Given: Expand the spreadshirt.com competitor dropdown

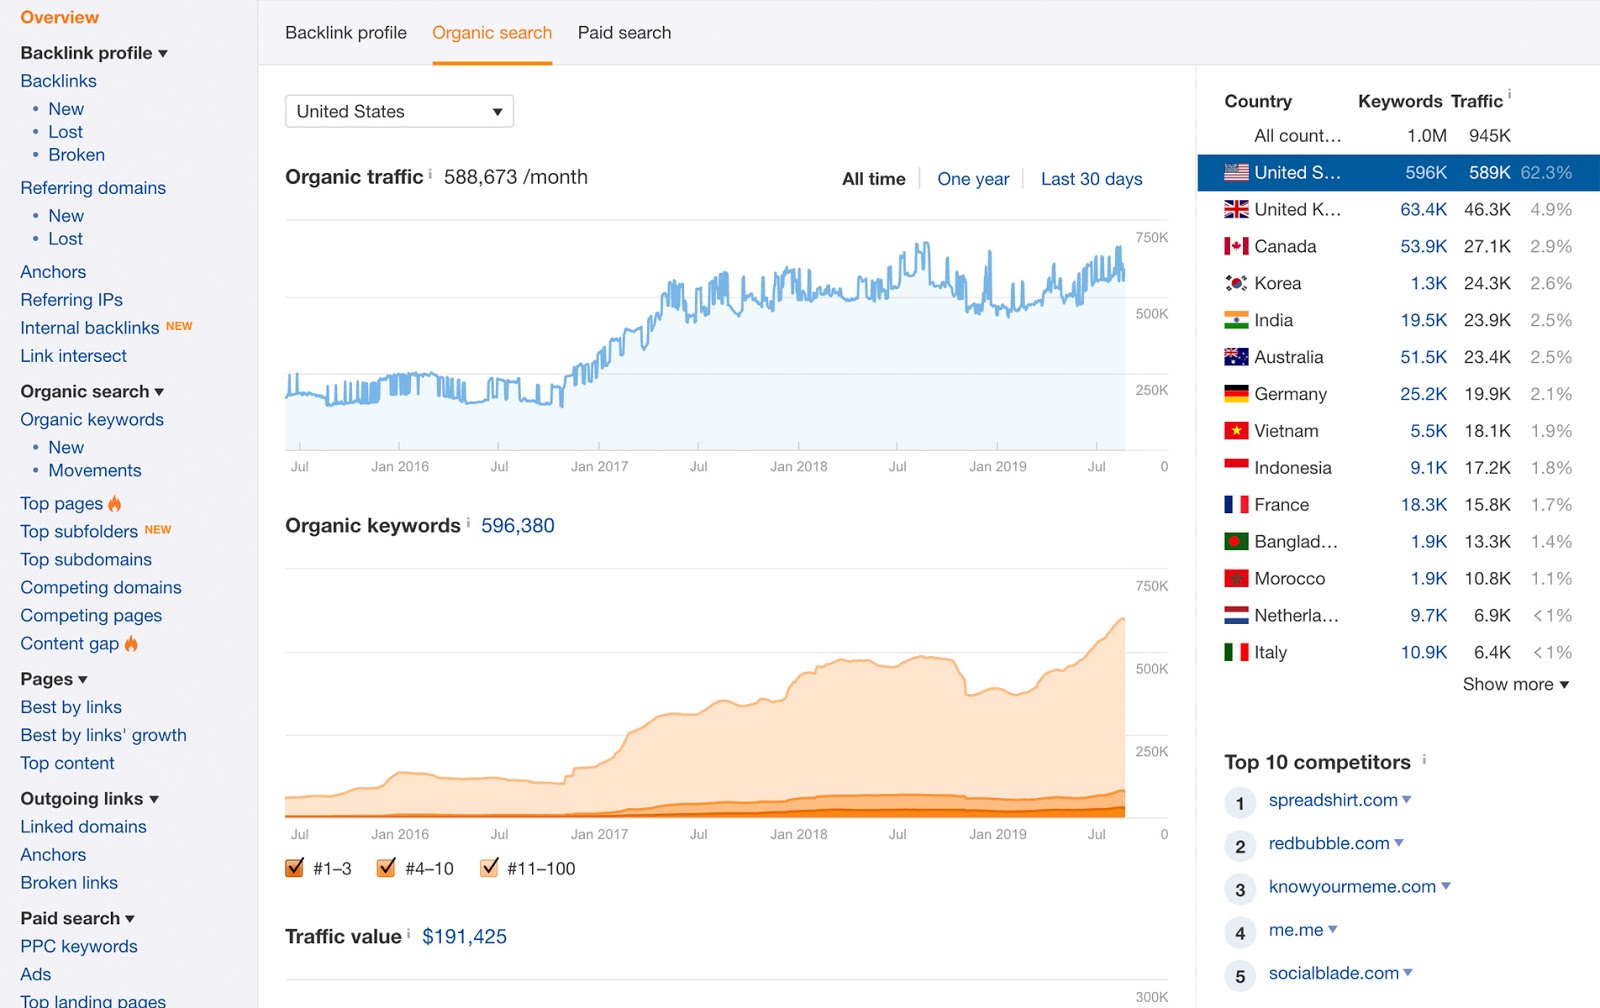Looking at the screenshot, I should pyautogui.click(x=1408, y=800).
